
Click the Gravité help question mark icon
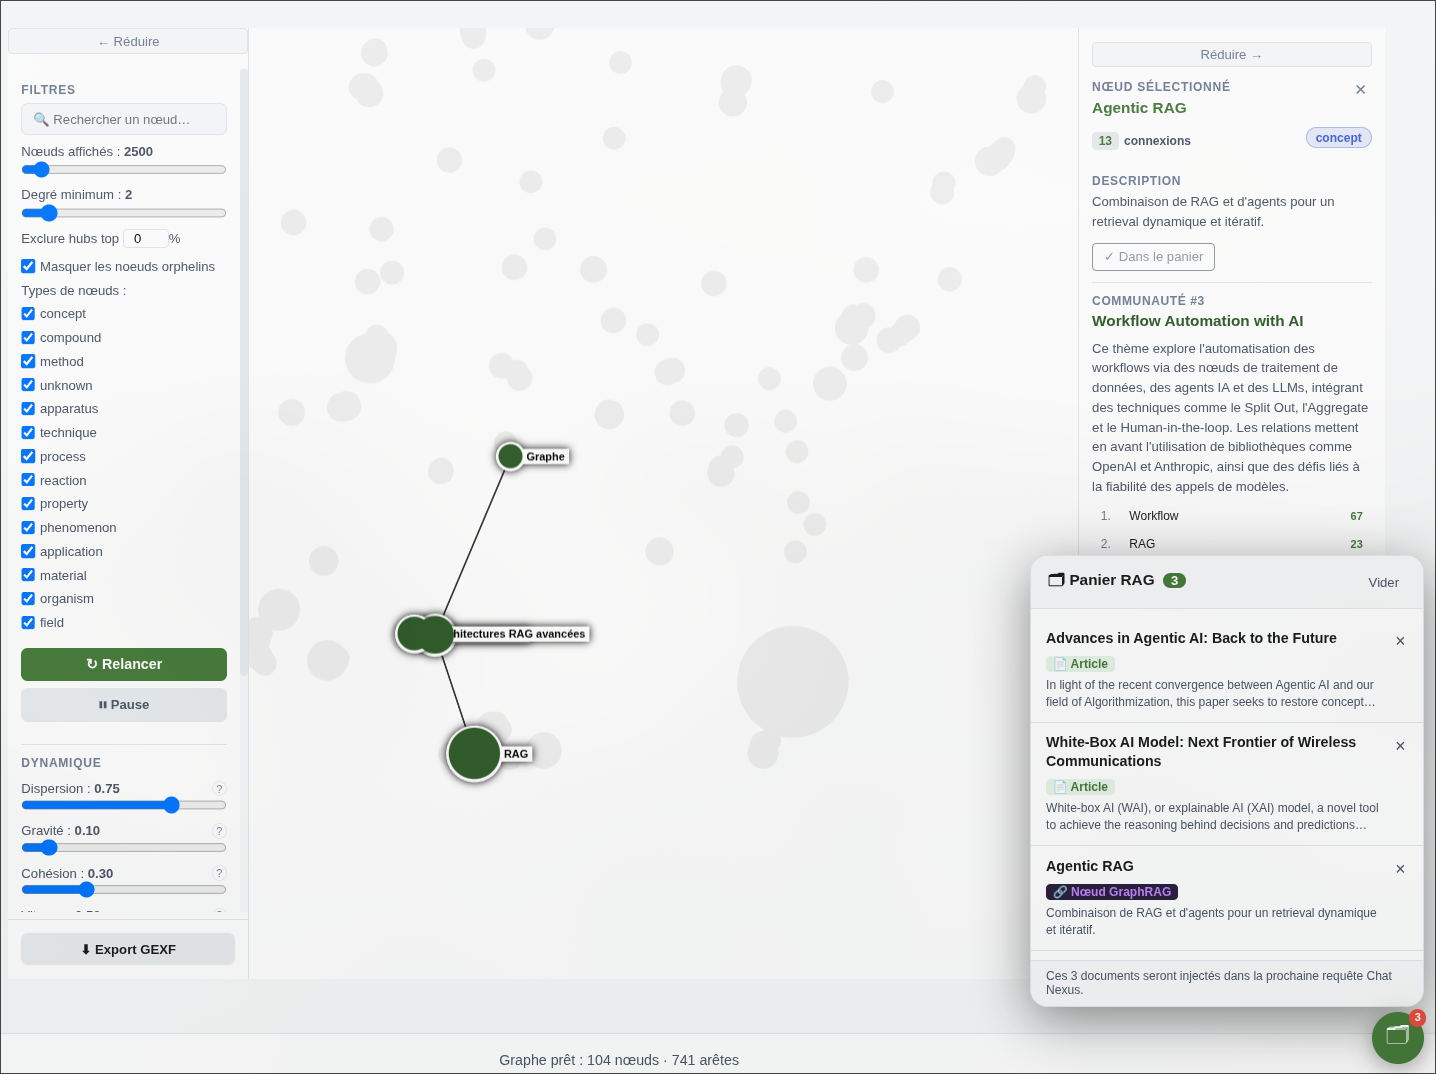tap(220, 831)
